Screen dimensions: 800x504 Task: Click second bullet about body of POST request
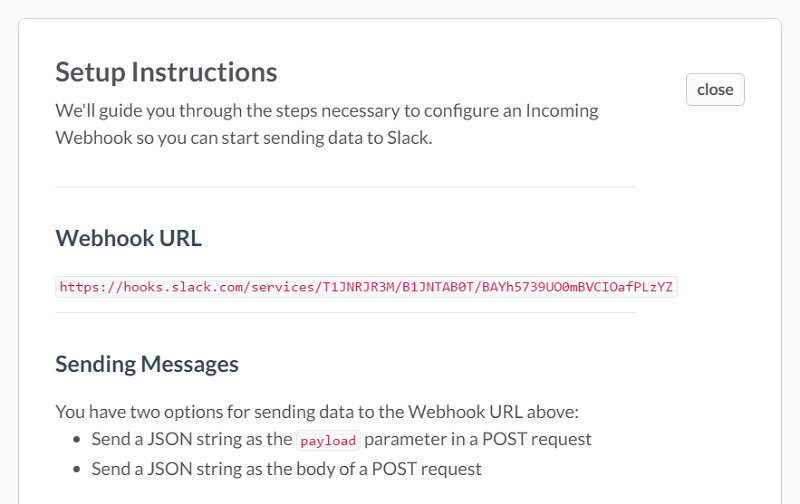[286, 469]
